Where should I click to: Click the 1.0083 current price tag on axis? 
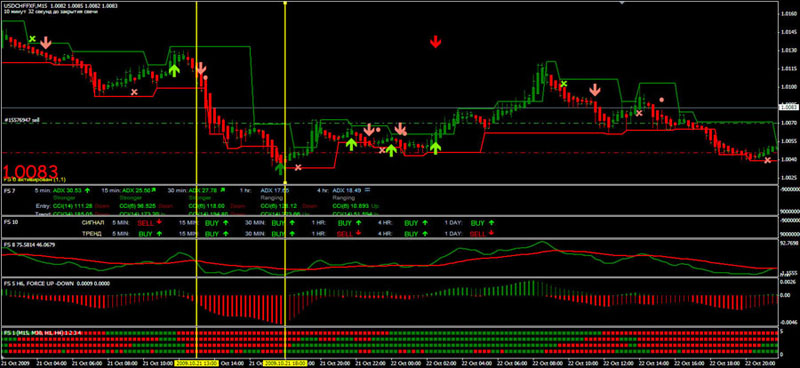point(789,107)
